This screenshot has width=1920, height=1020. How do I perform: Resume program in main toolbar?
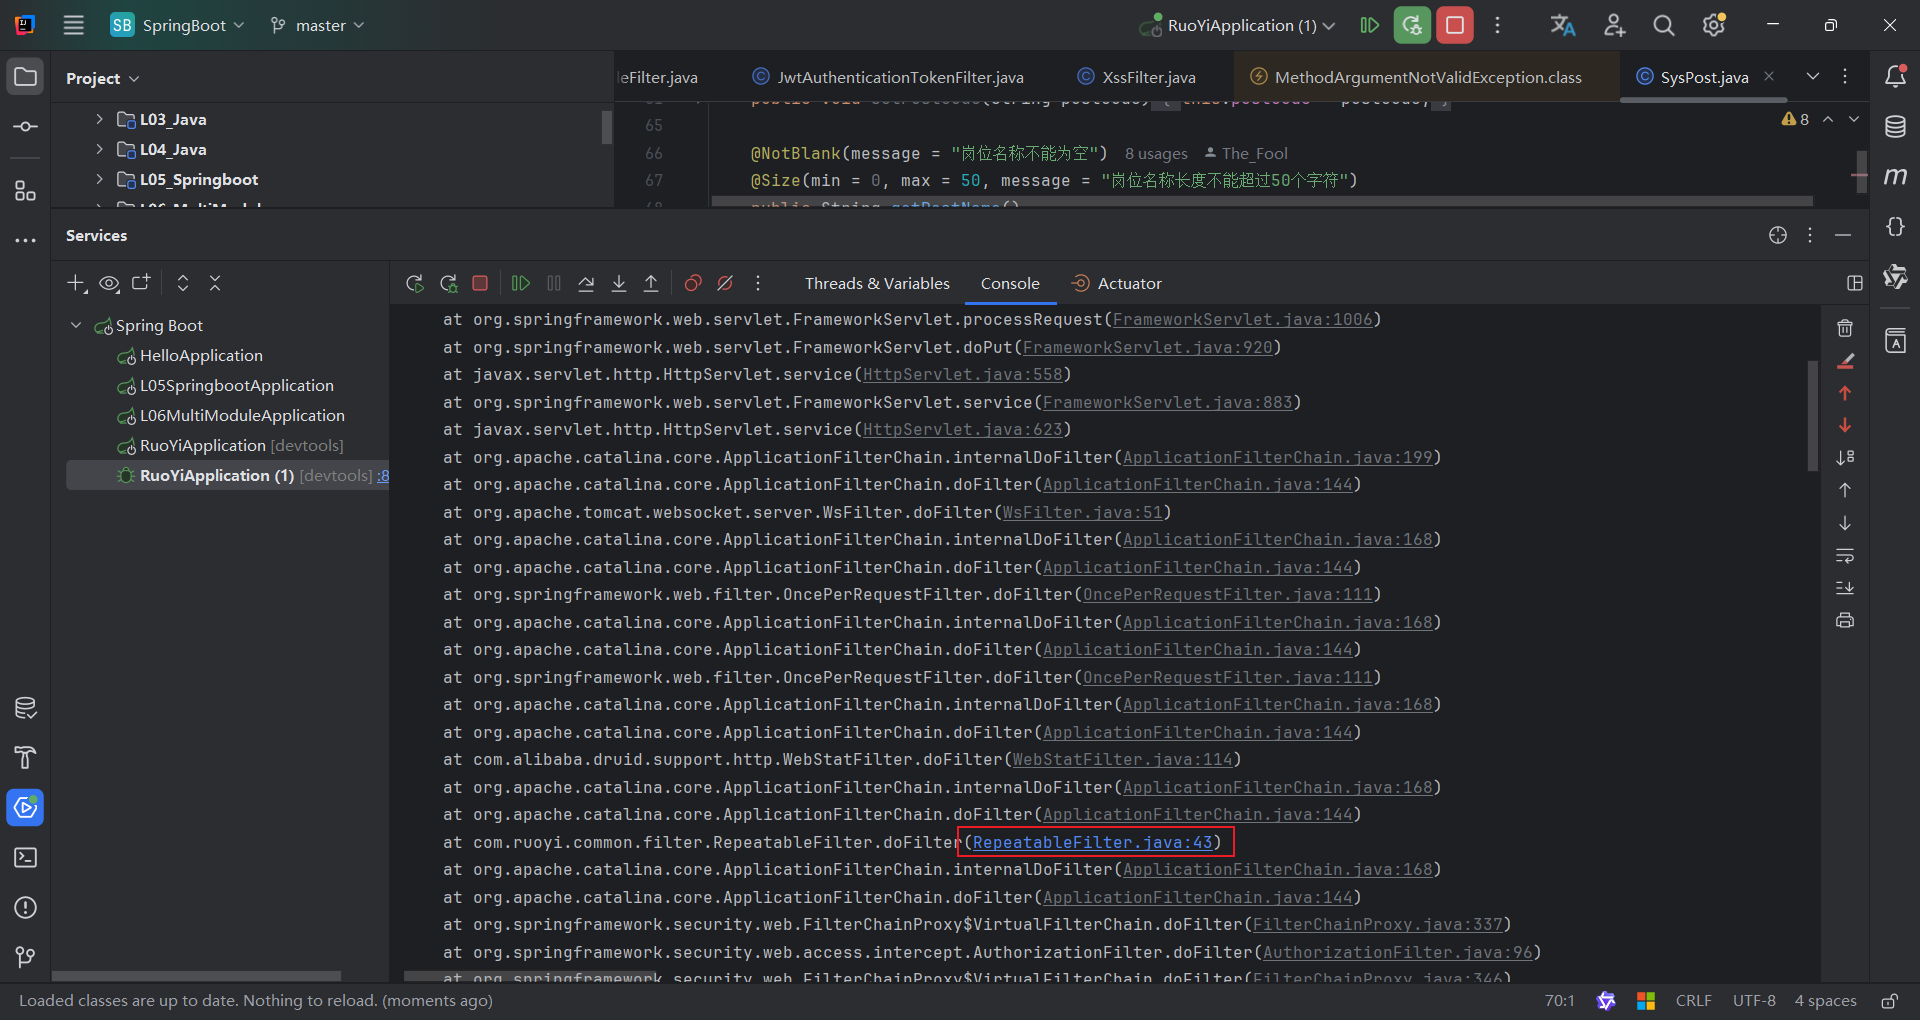(1370, 25)
